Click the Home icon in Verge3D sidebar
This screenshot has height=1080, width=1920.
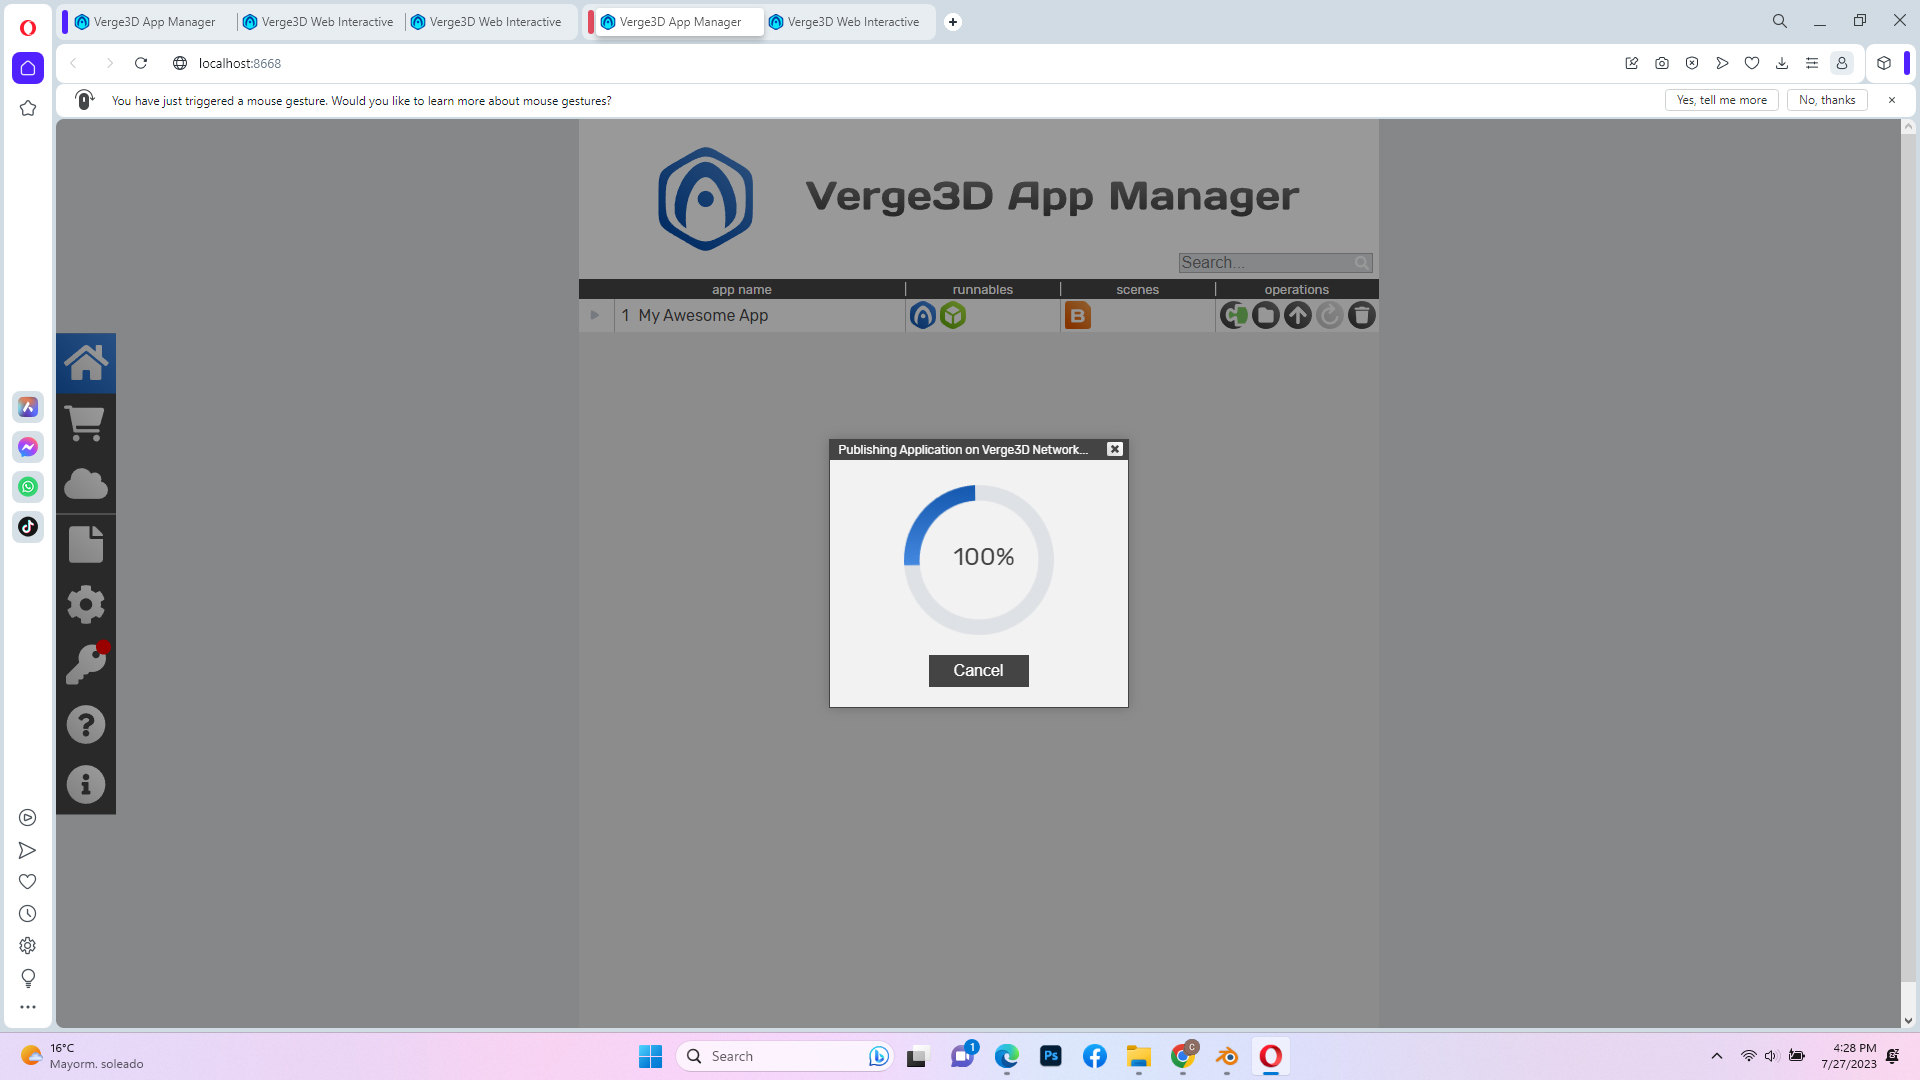pyautogui.click(x=86, y=363)
